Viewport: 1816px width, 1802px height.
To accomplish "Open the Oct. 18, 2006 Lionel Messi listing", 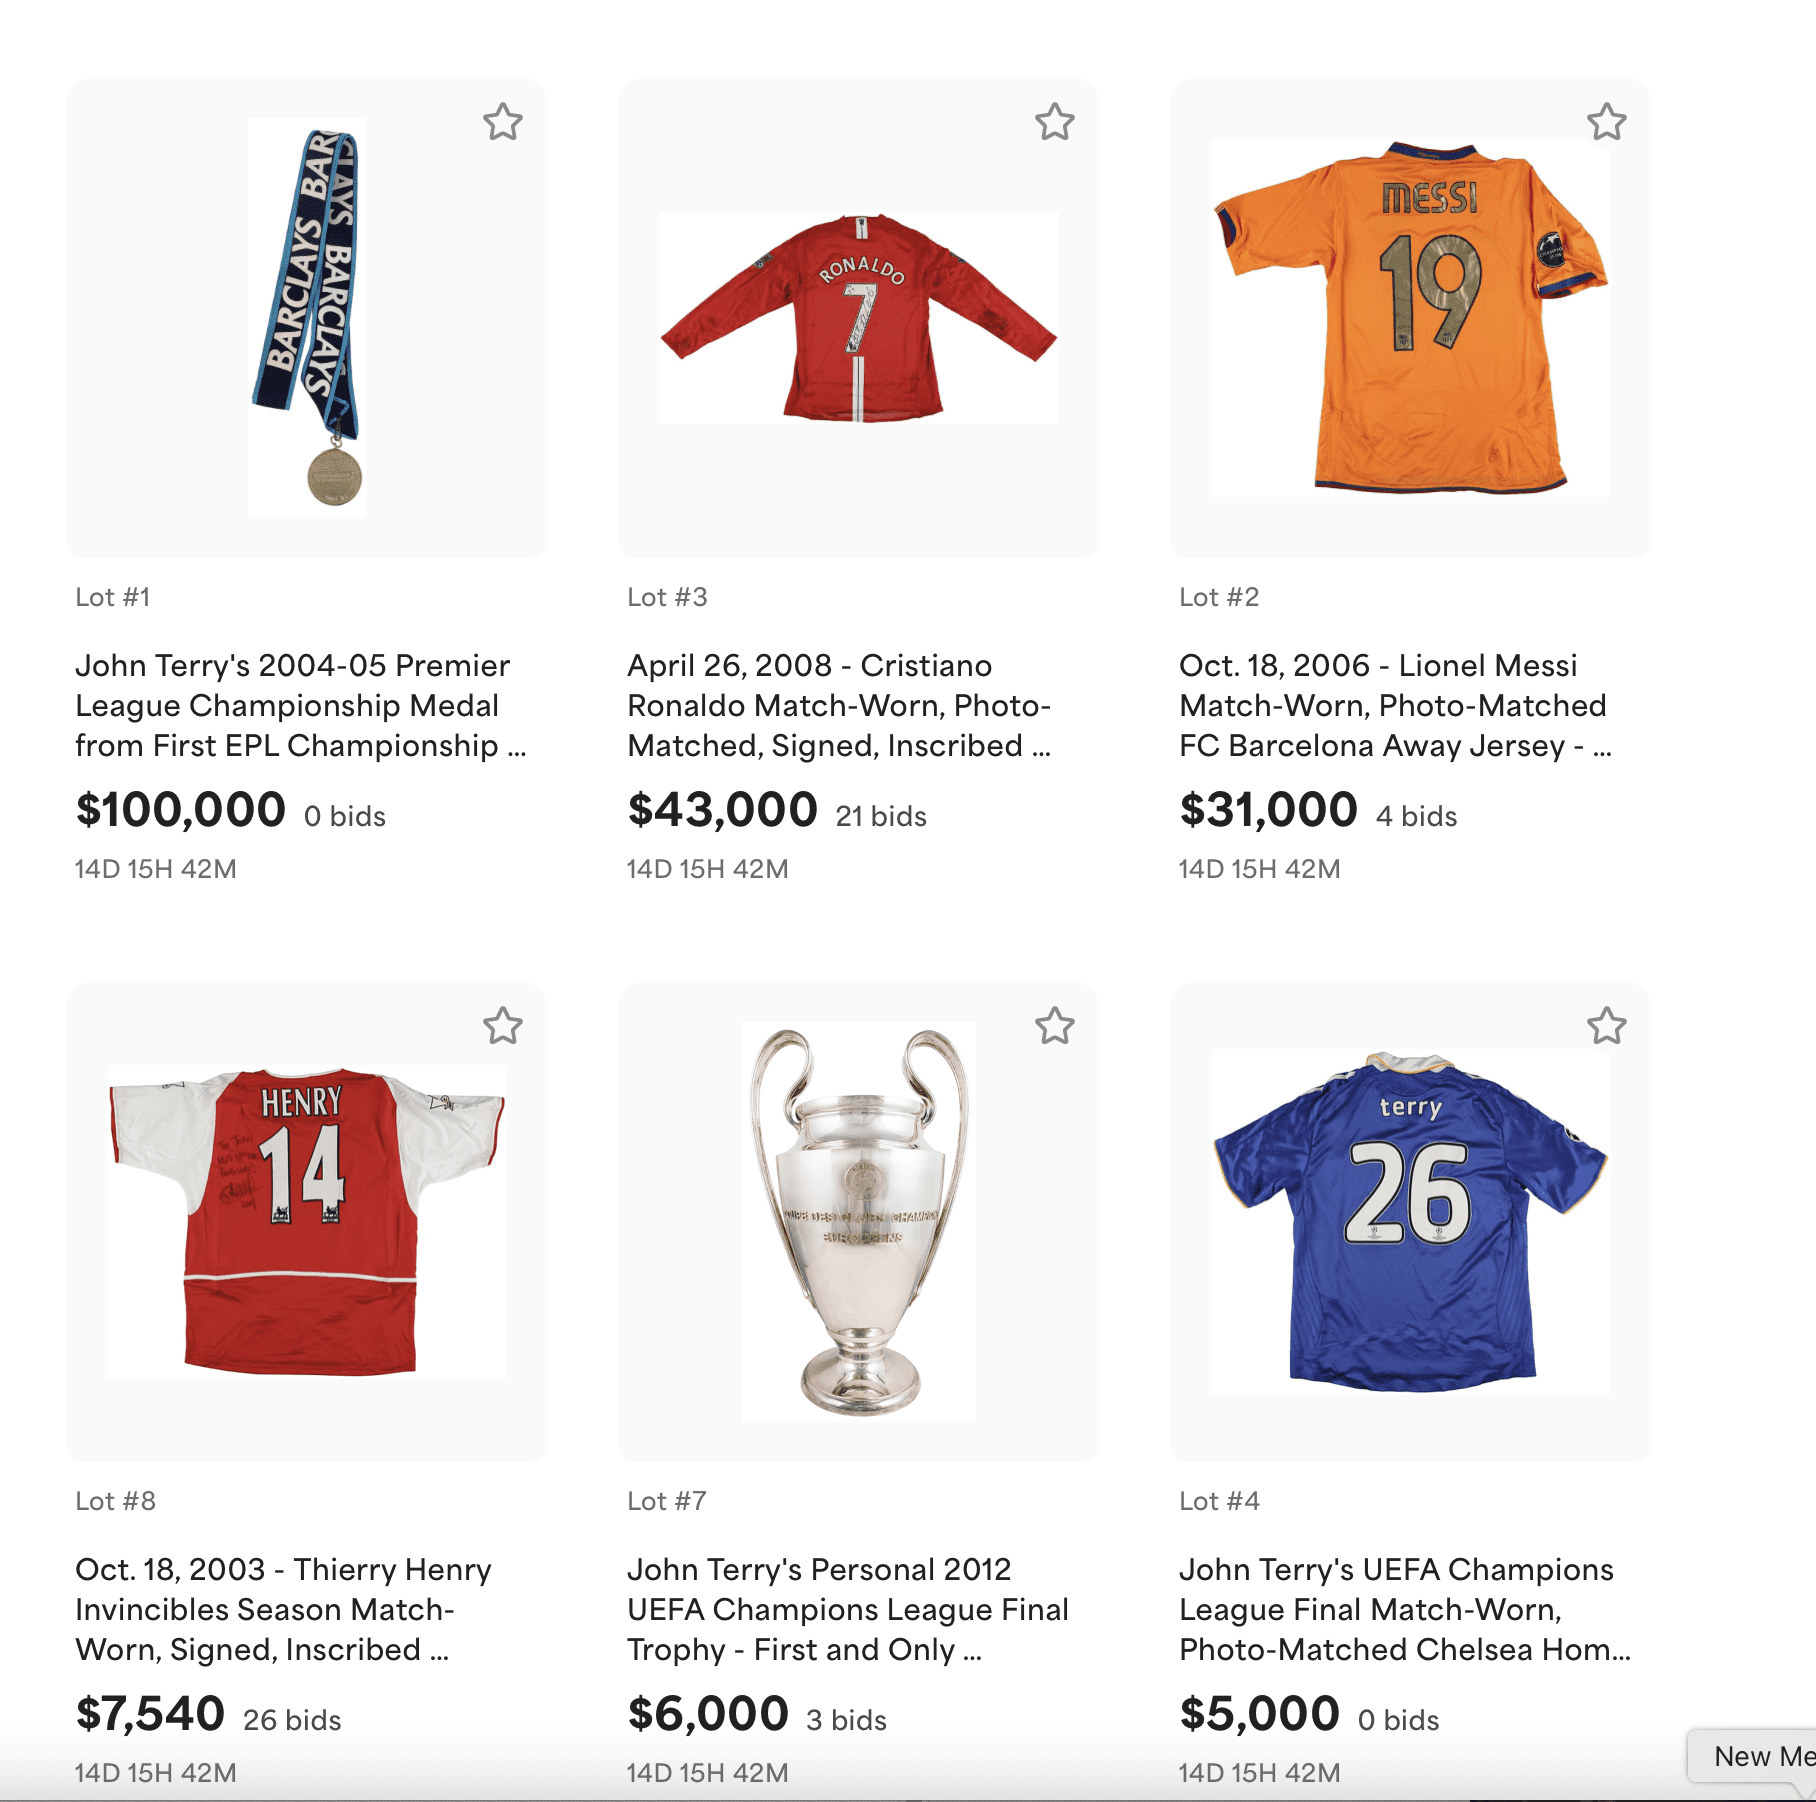I will coord(1393,706).
